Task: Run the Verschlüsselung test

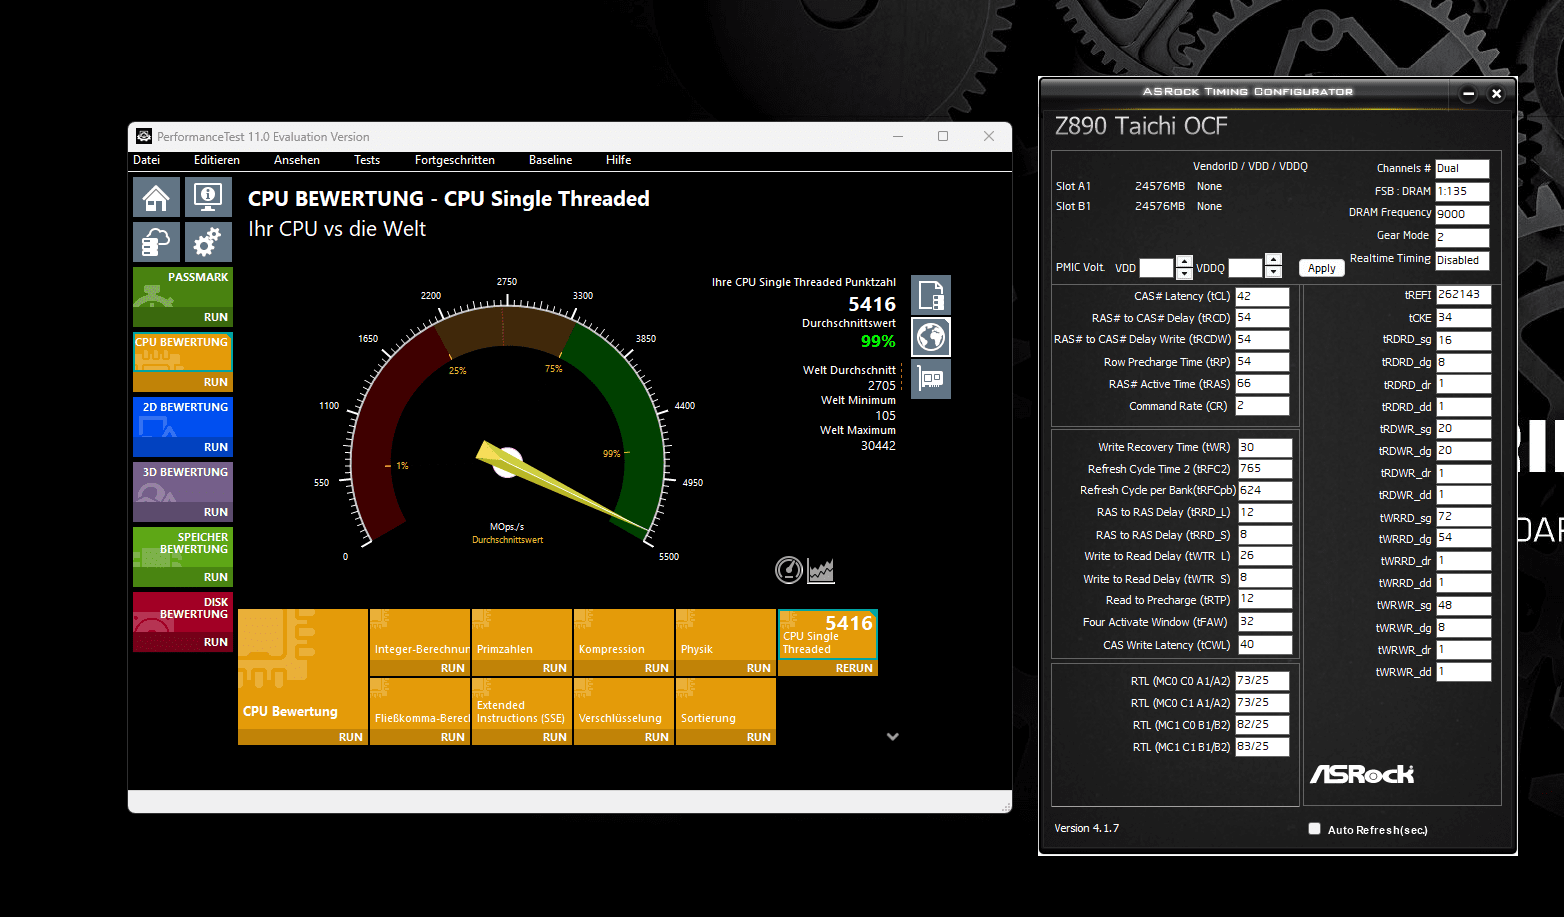Action: (x=657, y=737)
